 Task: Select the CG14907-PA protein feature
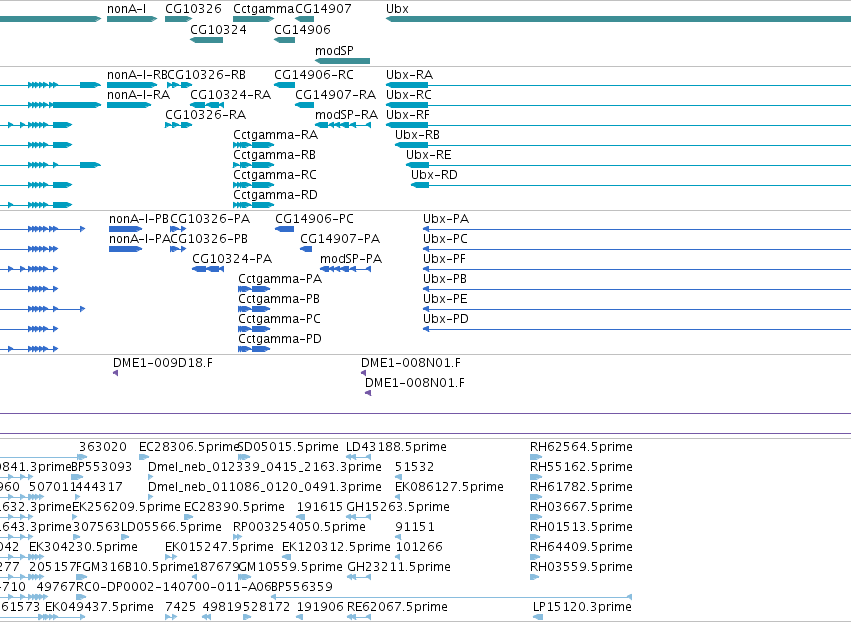[306, 249]
